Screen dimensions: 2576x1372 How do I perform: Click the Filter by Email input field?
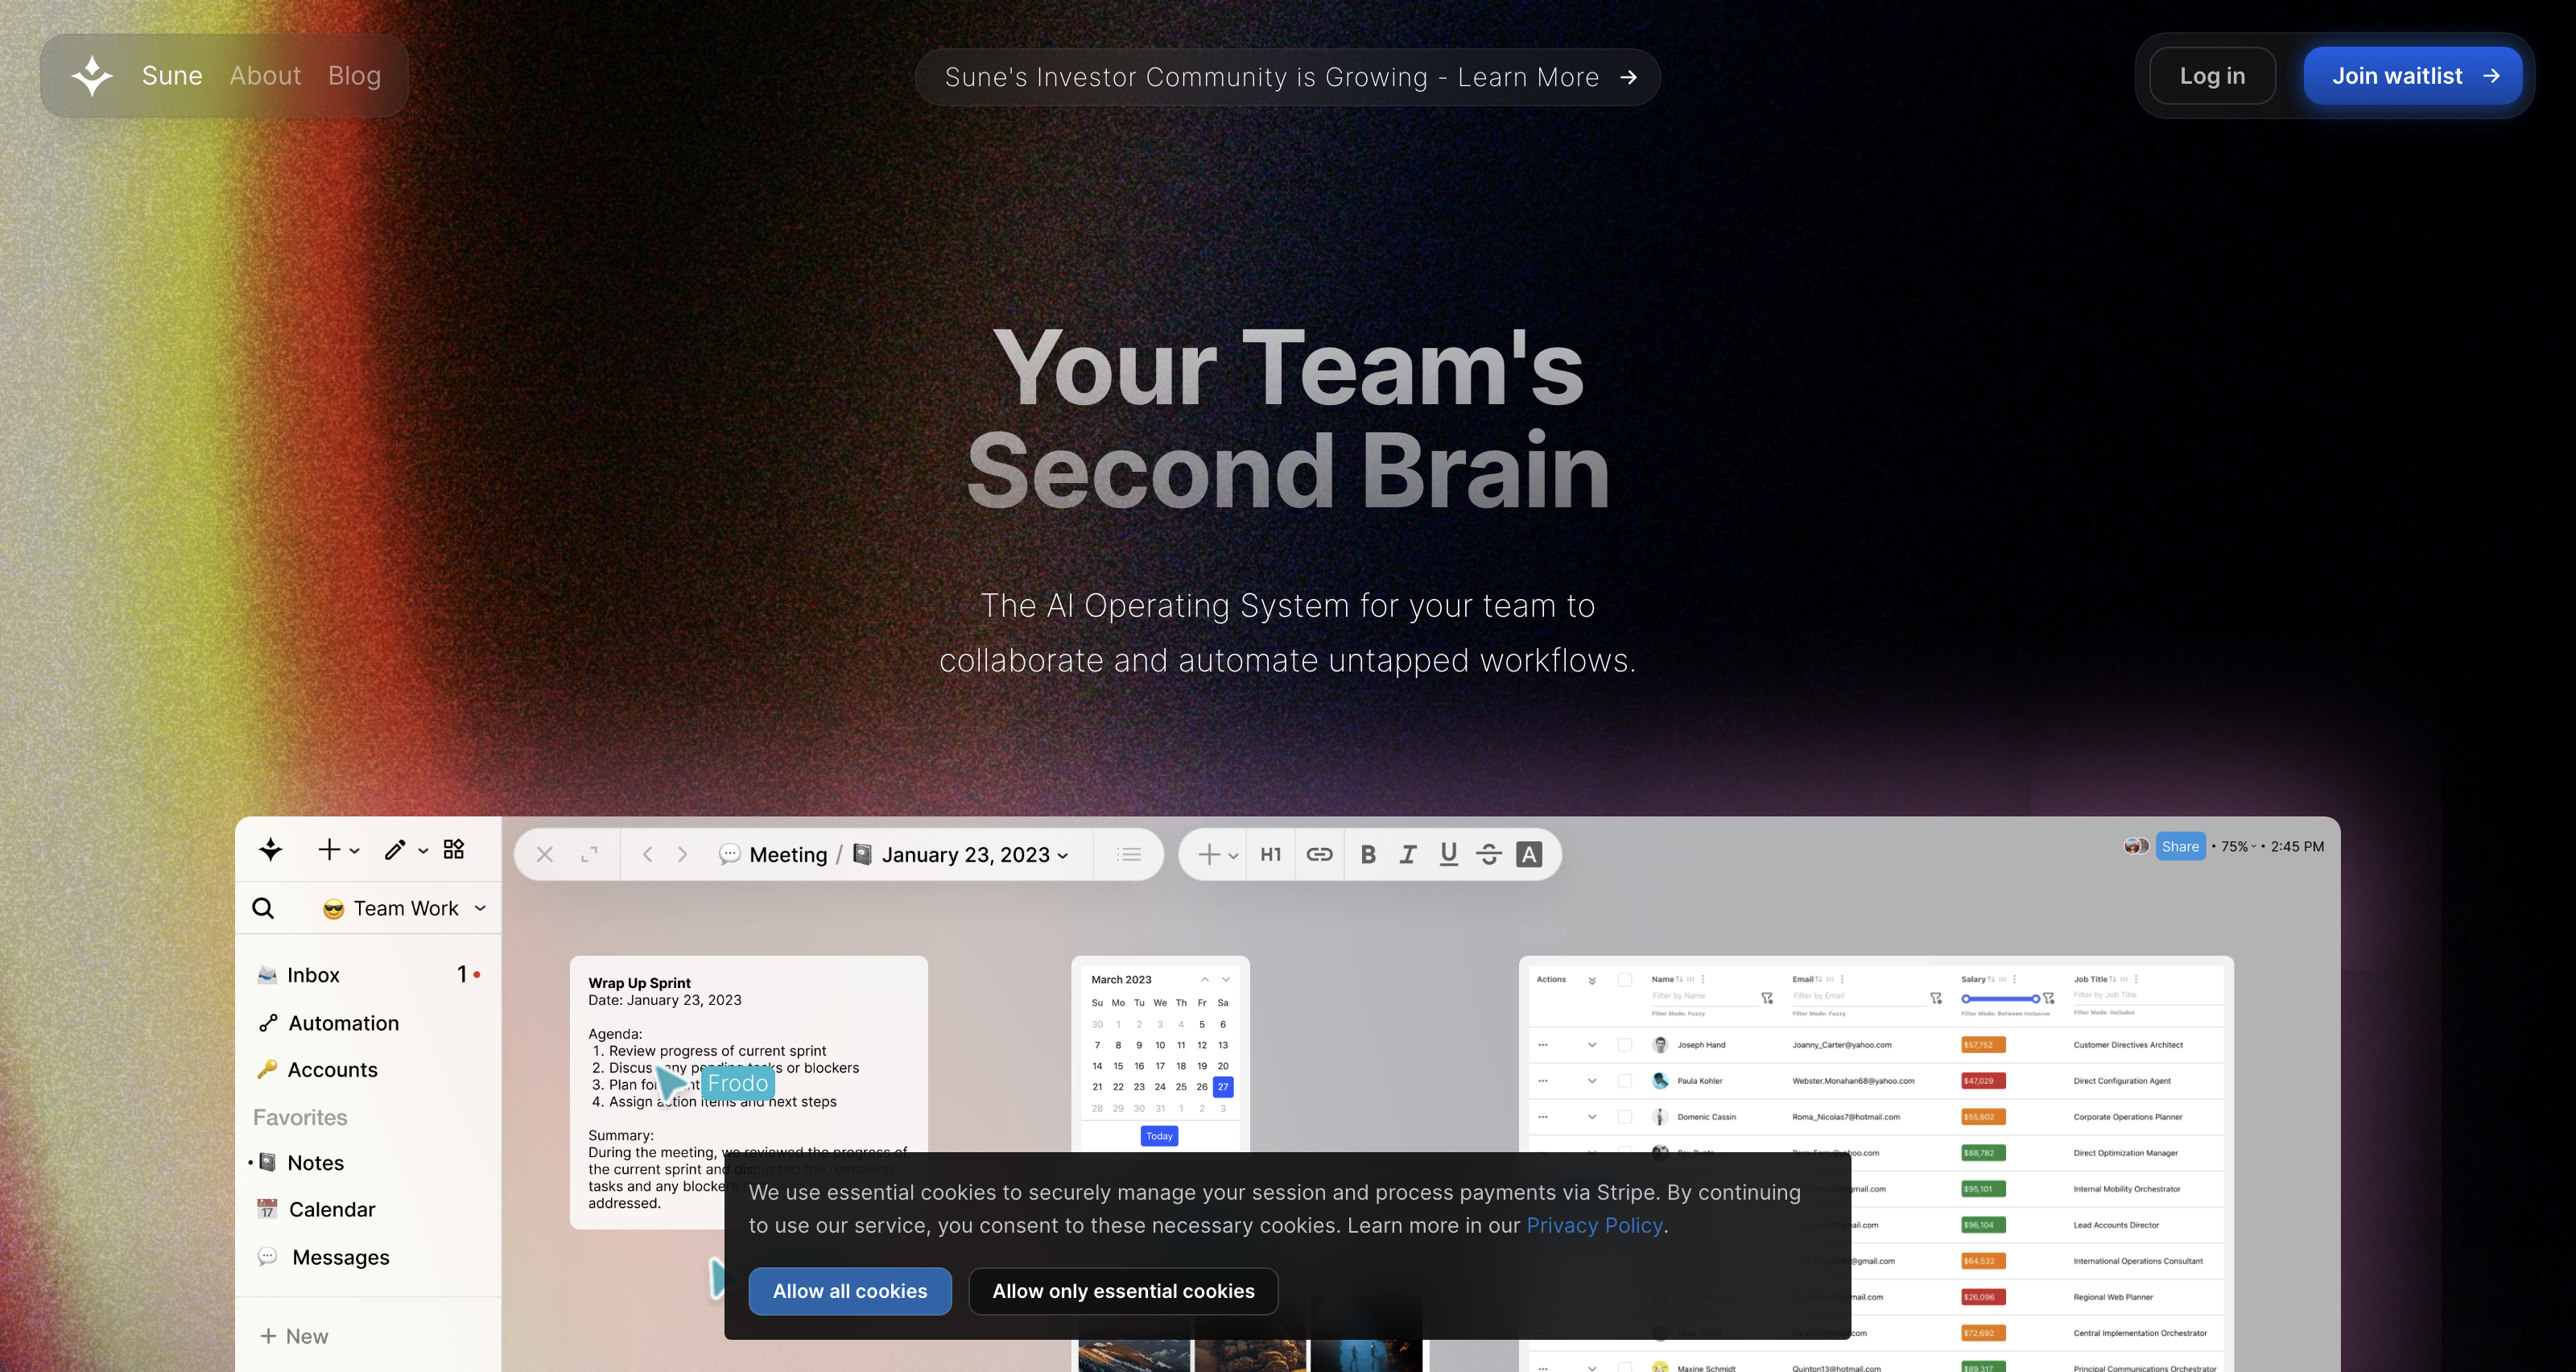point(1859,996)
